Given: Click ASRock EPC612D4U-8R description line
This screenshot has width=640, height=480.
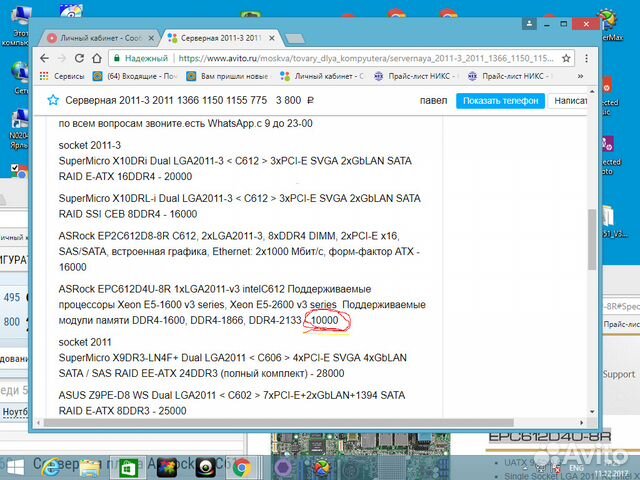Looking at the screenshot, I should click(242, 304).
